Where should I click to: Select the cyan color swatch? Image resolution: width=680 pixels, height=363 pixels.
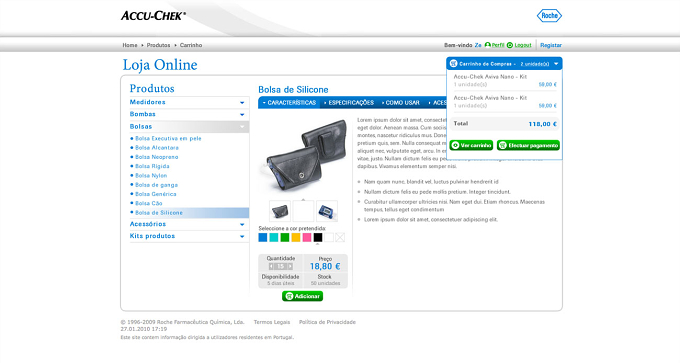point(274,237)
